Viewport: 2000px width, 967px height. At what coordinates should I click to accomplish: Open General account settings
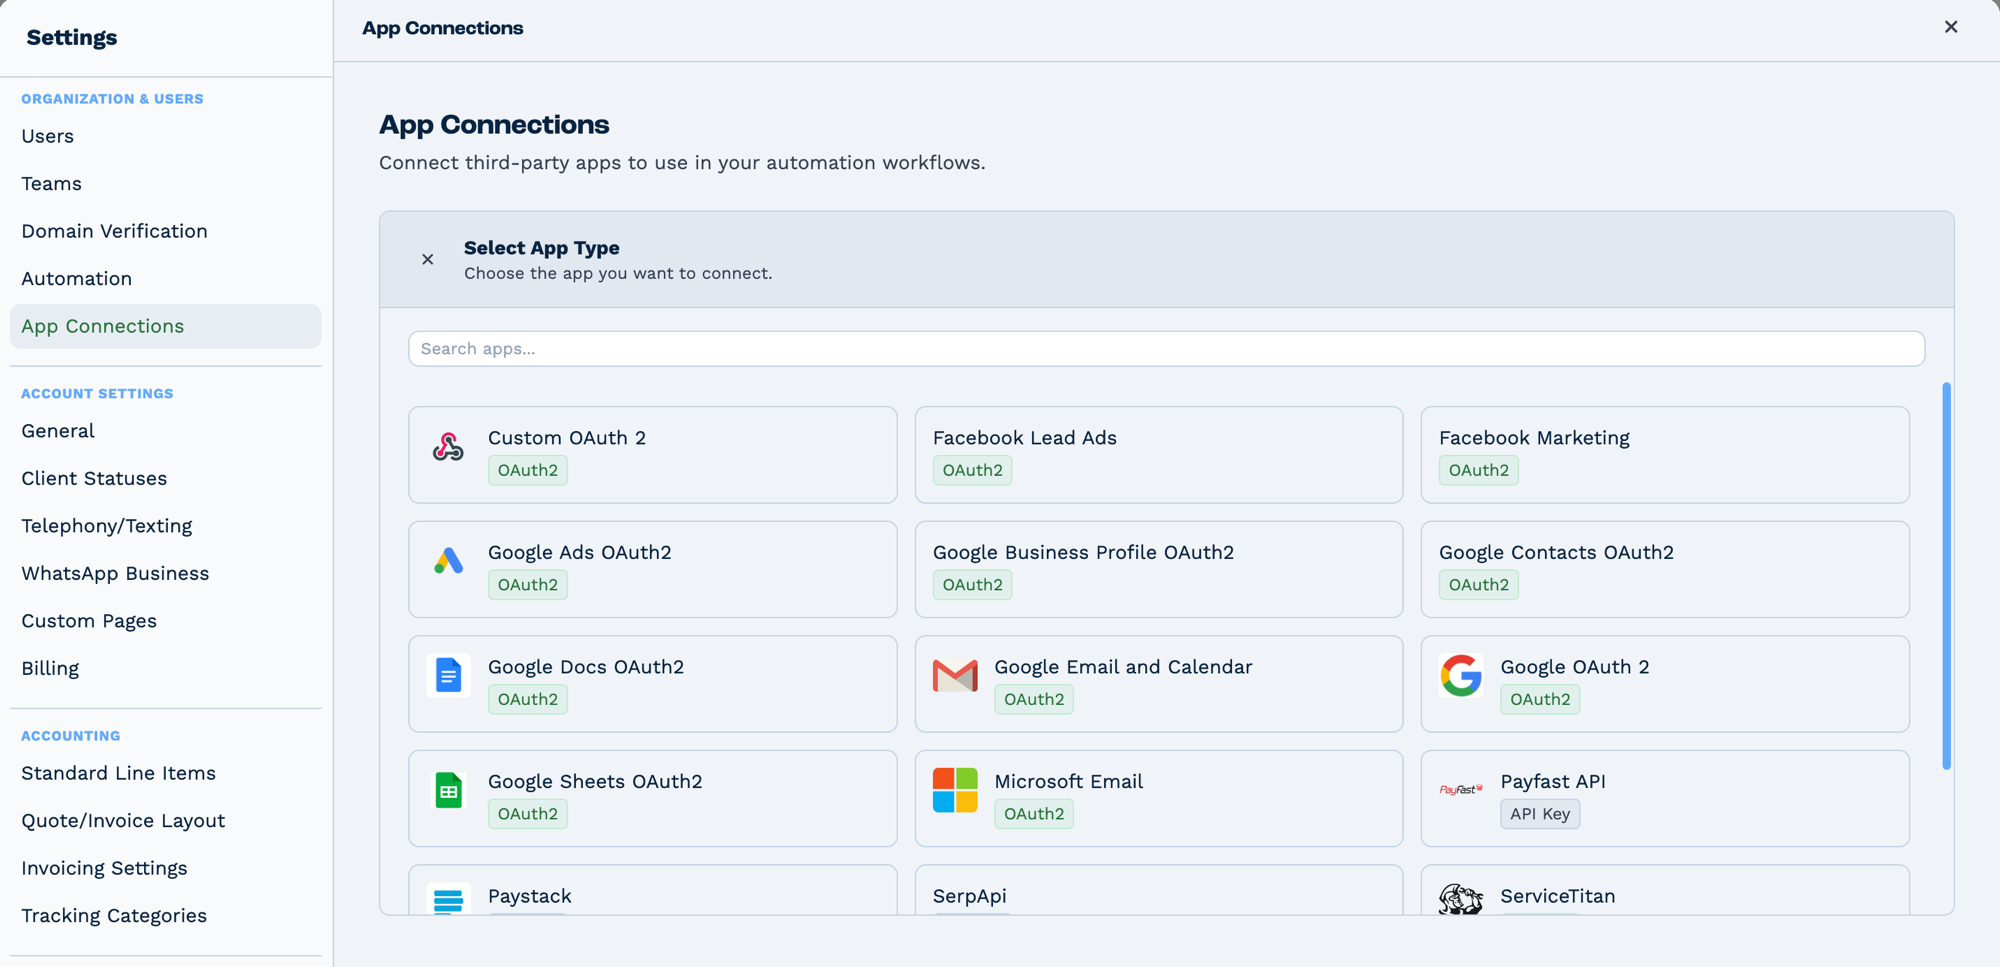[58, 431]
